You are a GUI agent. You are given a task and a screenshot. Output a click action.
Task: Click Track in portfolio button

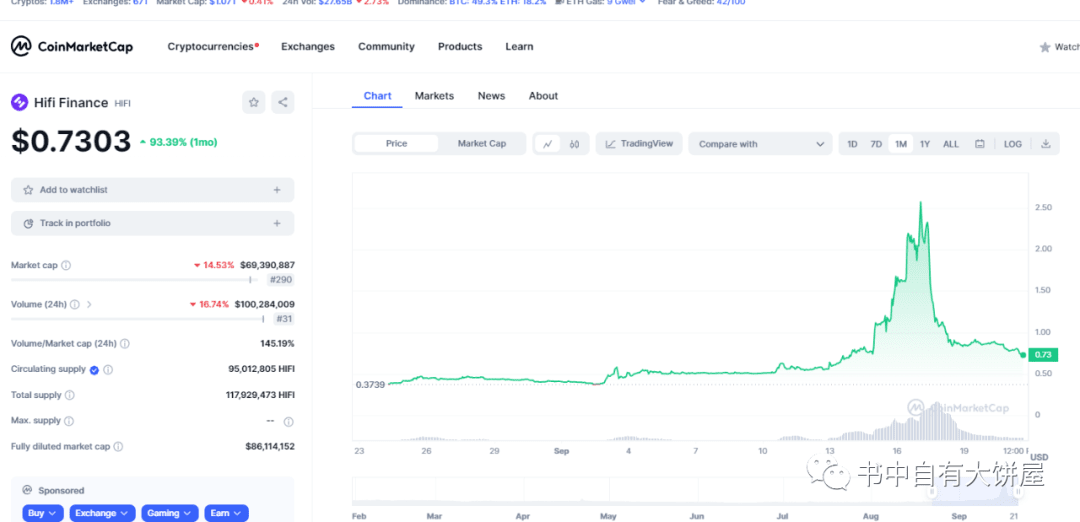pyautogui.click(x=152, y=223)
